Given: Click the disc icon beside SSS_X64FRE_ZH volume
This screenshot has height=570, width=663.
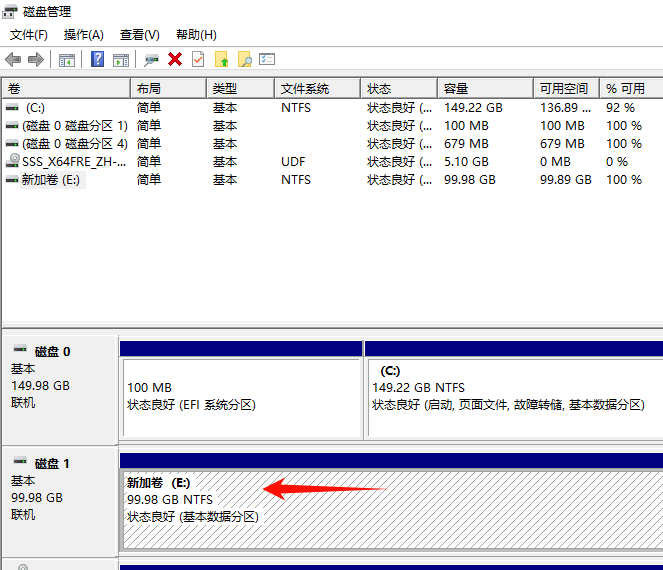Looking at the screenshot, I should tap(13, 161).
